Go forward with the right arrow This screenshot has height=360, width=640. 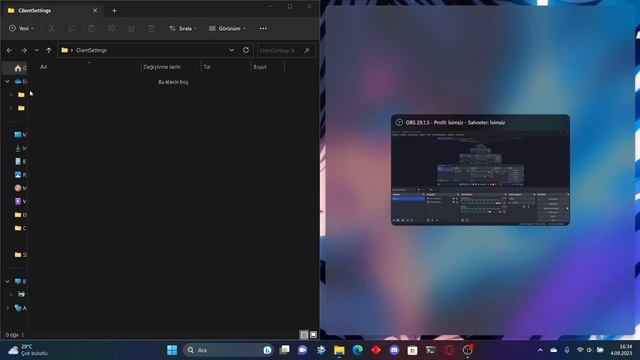24,50
